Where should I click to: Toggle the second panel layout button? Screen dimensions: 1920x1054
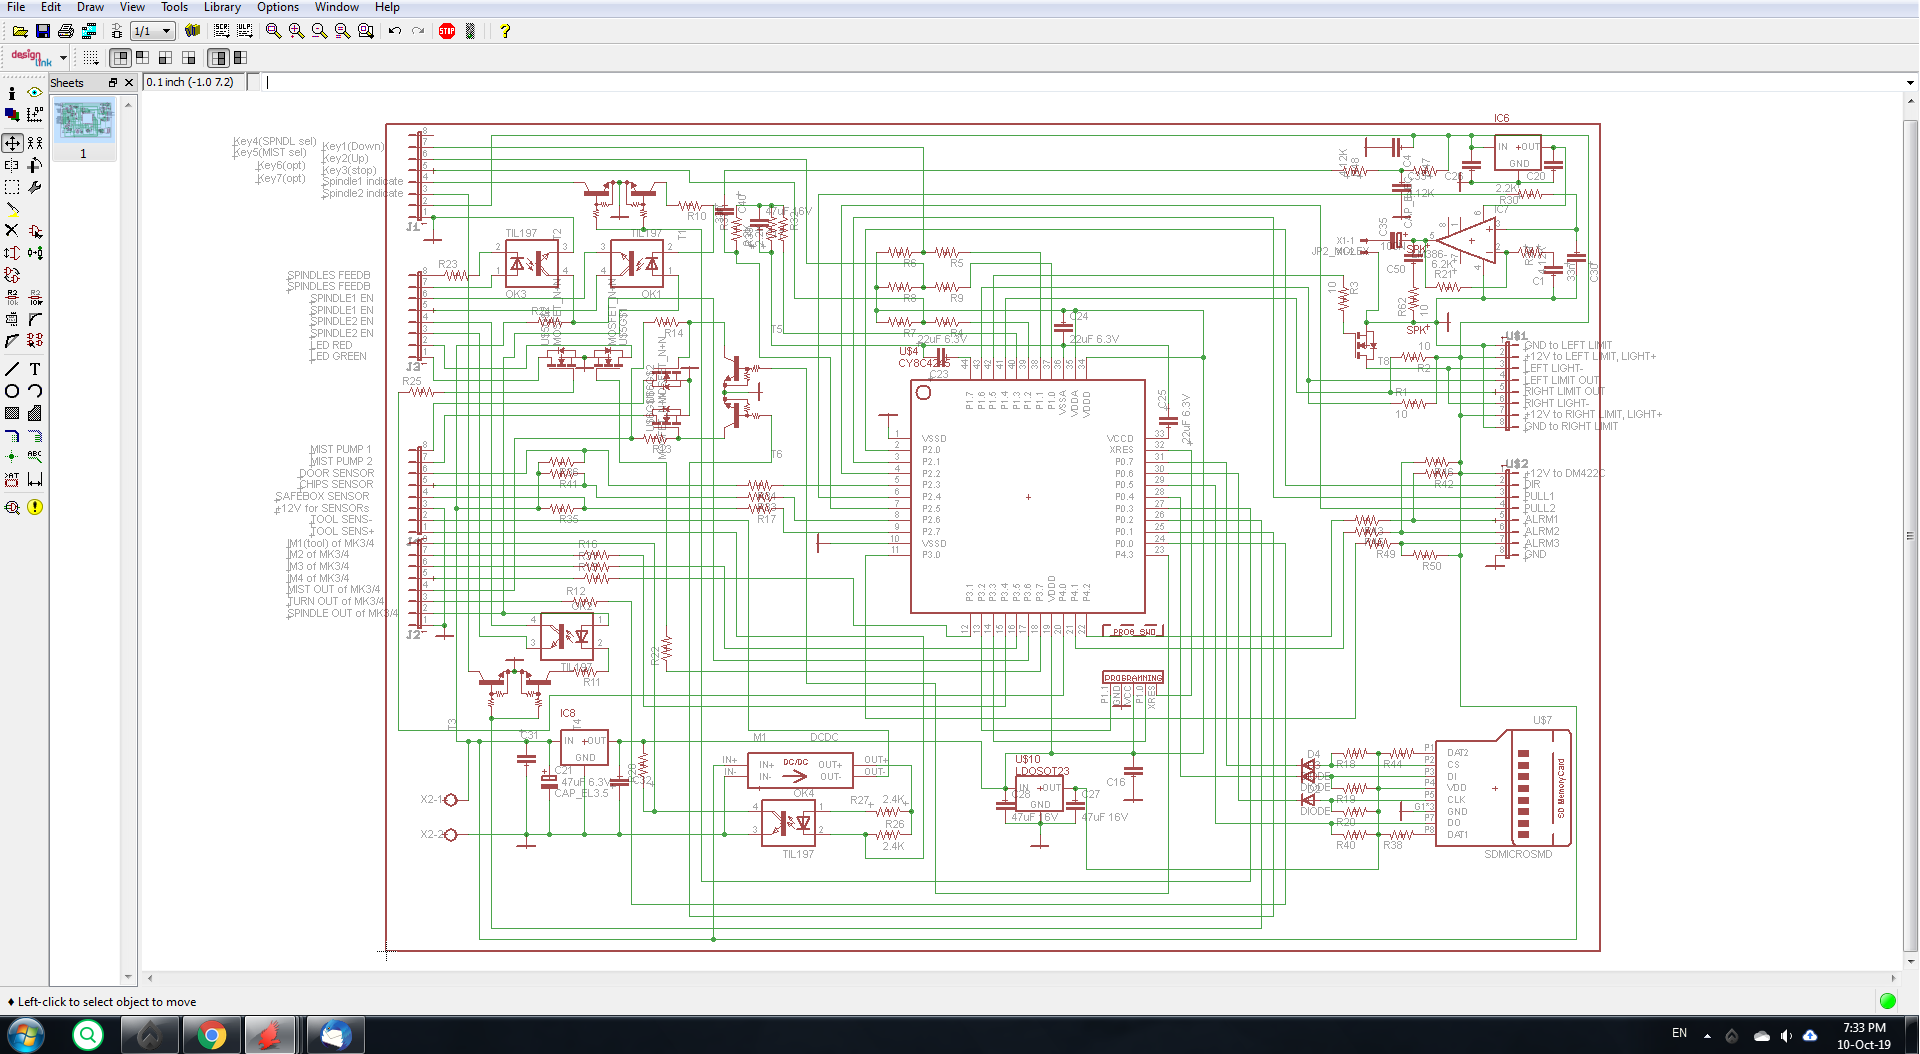tap(143, 58)
